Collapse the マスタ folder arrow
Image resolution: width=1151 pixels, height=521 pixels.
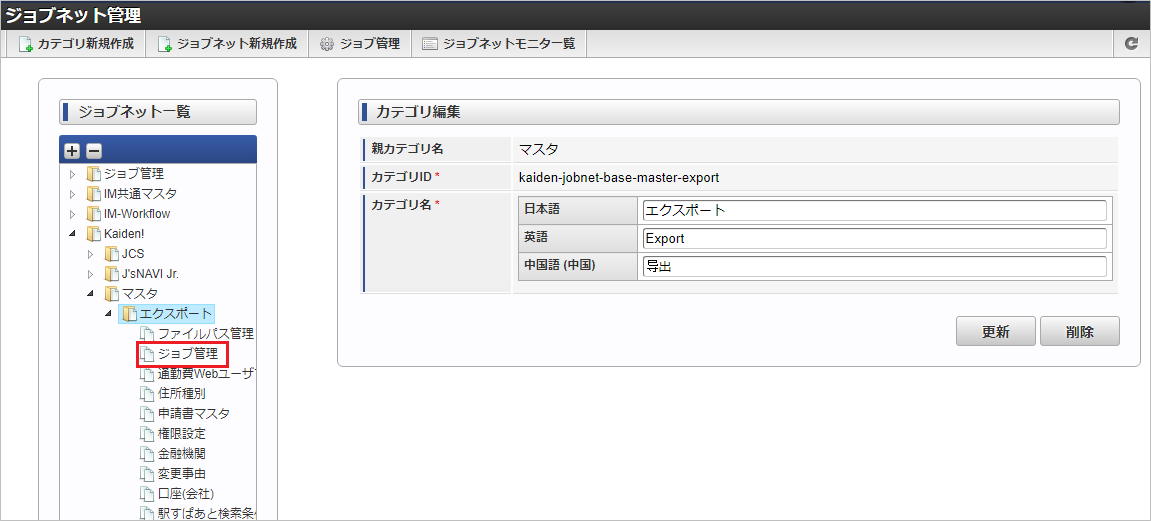point(90,294)
